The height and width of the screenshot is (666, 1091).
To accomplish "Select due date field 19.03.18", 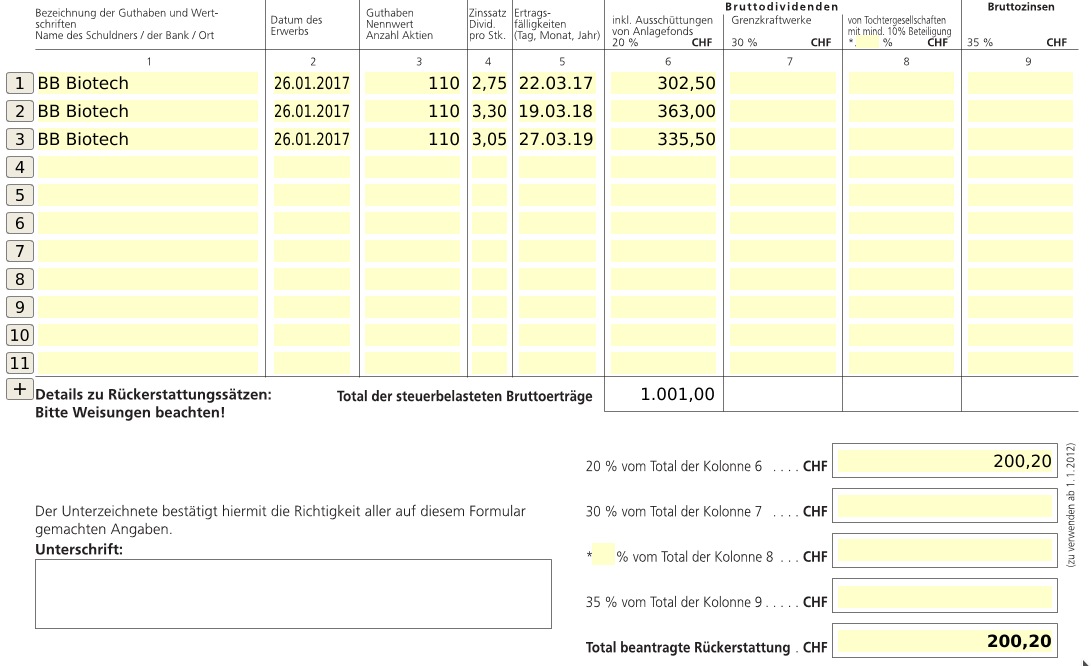I will click(x=557, y=111).
